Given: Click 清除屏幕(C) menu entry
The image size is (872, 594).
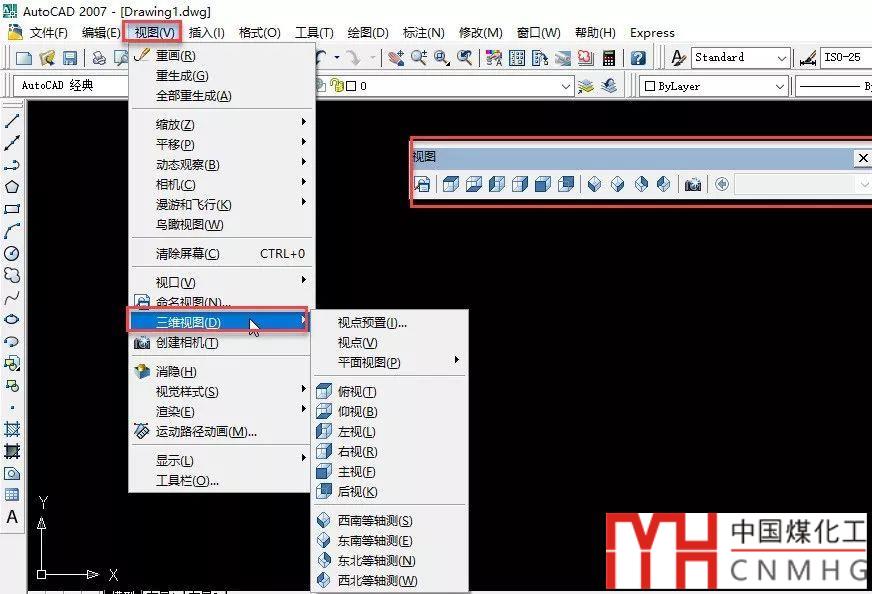Looking at the screenshot, I should pos(187,254).
